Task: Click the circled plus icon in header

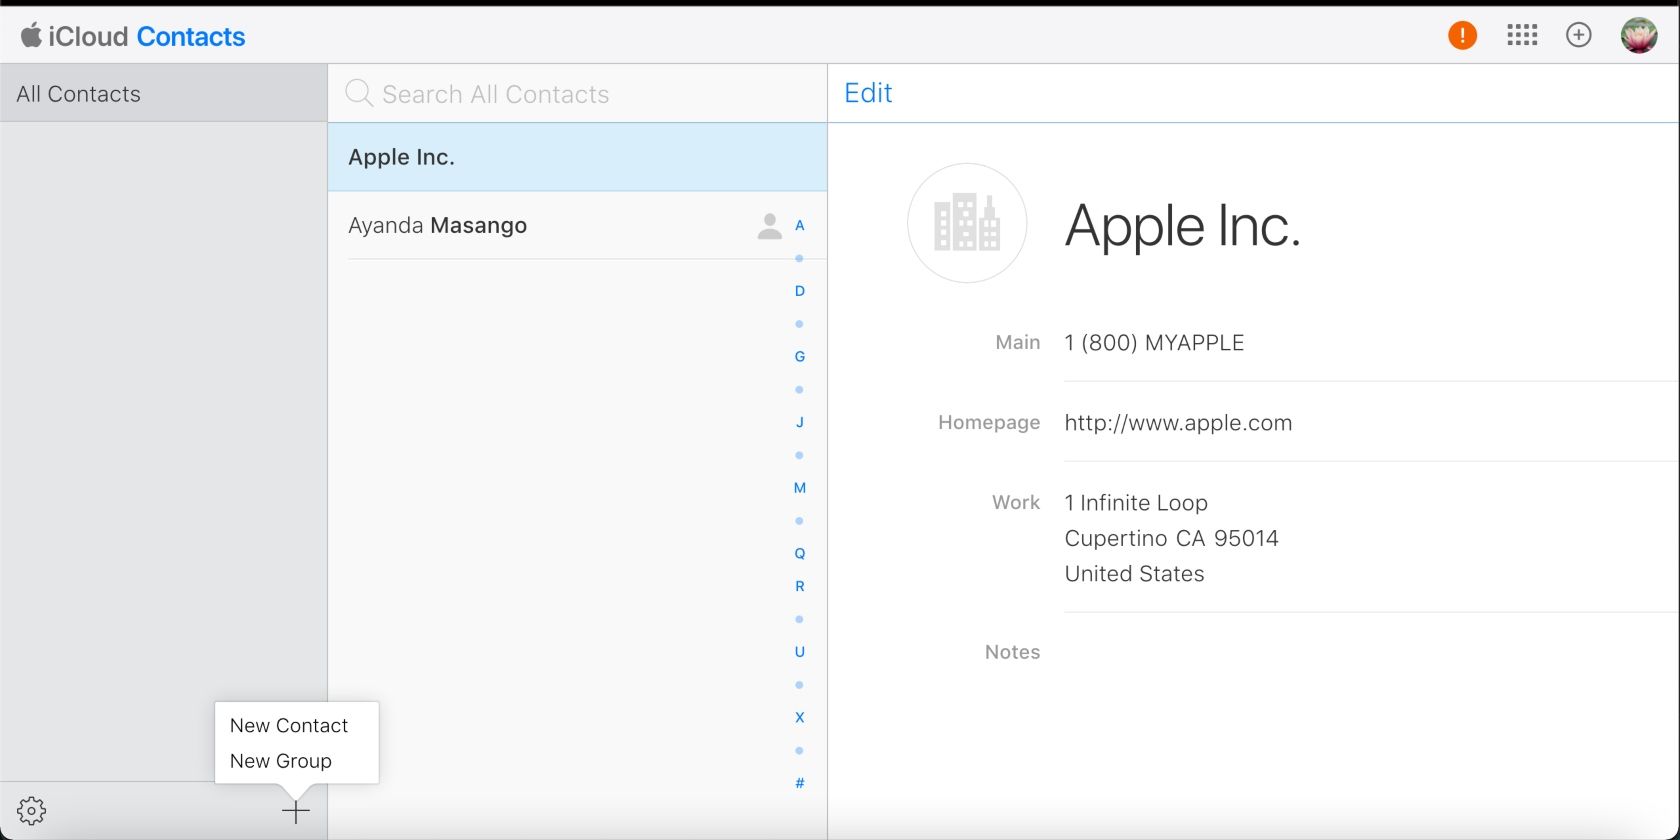Action: pyautogui.click(x=1579, y=36)
